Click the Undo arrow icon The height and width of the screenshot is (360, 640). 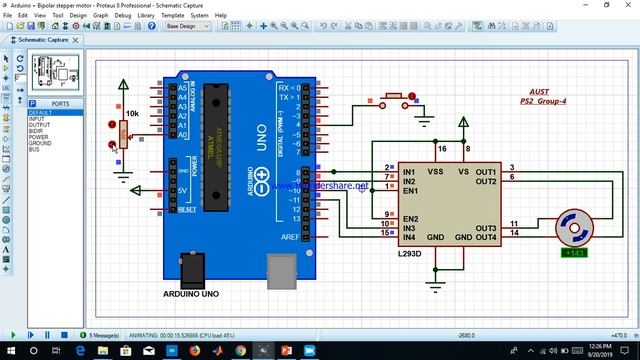pos(323,26)
